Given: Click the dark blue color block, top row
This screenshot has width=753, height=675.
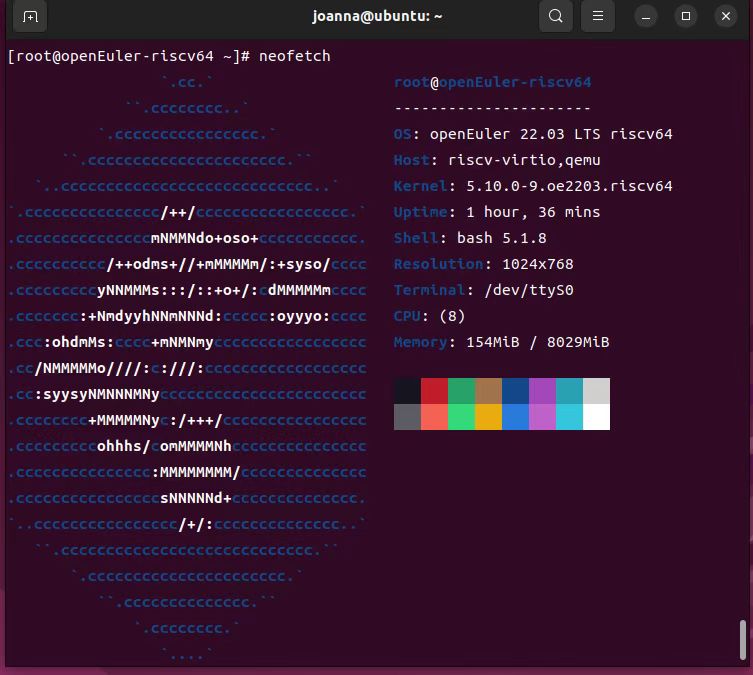Looking at the screenshot, I should click(x=515, y=391).
